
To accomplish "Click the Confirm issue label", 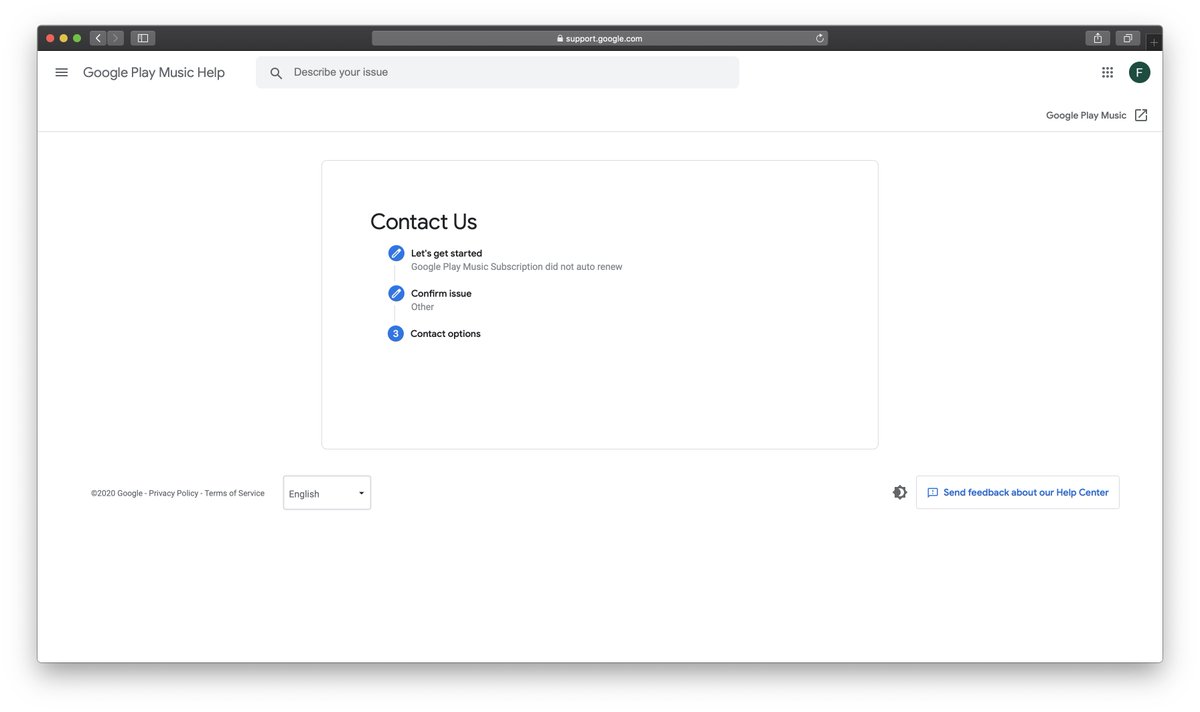I will click(441, 294).
